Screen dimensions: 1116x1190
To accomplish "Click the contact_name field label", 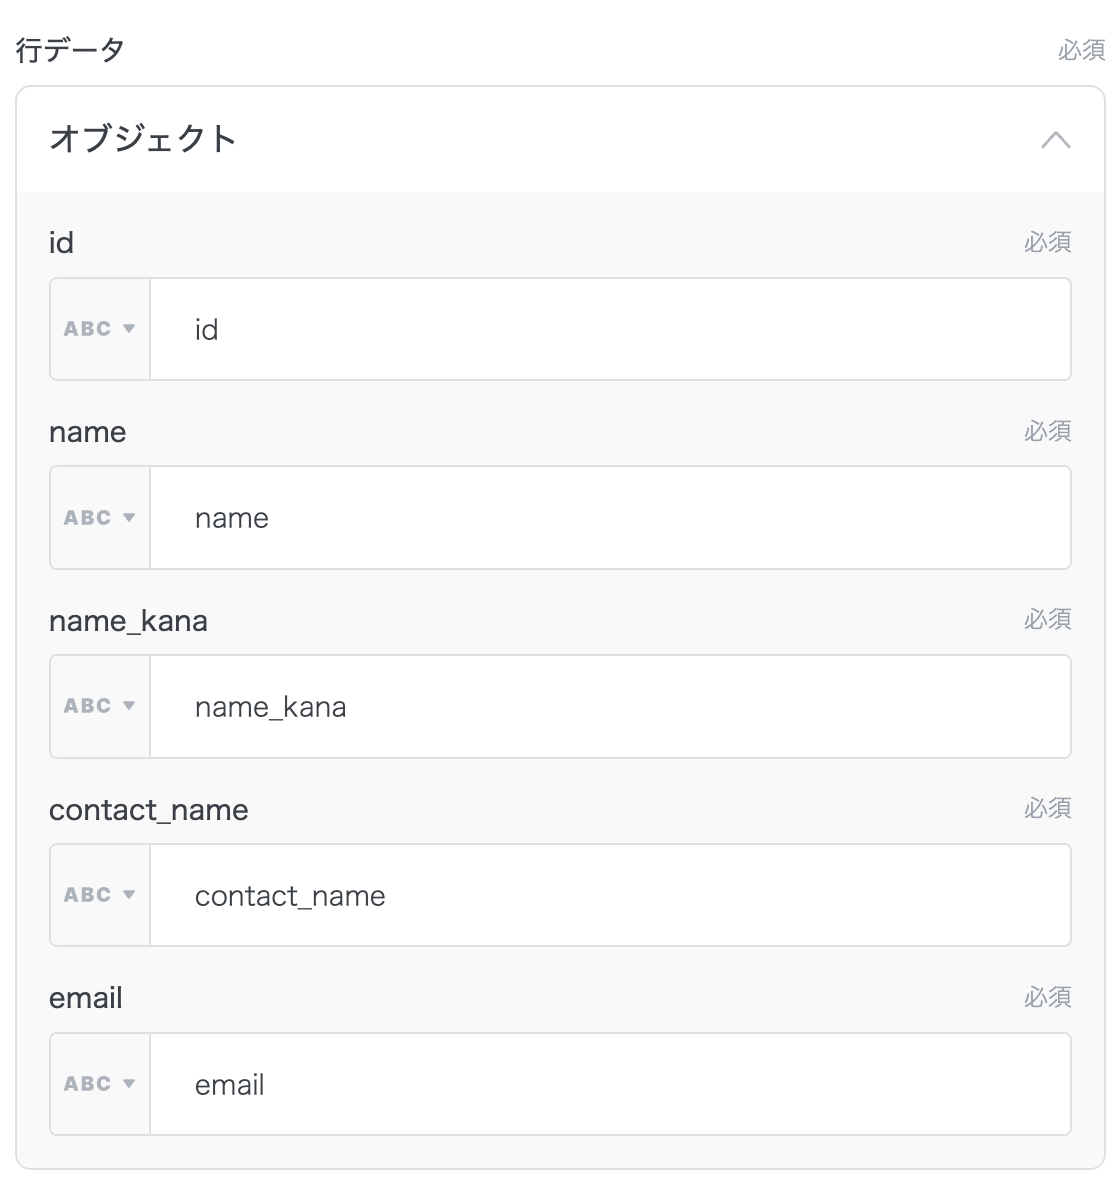I will [148, 809].
